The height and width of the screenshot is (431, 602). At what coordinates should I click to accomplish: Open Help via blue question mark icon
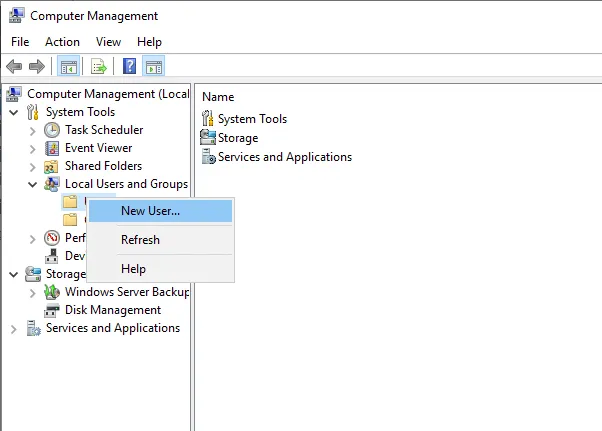[129, 66]
